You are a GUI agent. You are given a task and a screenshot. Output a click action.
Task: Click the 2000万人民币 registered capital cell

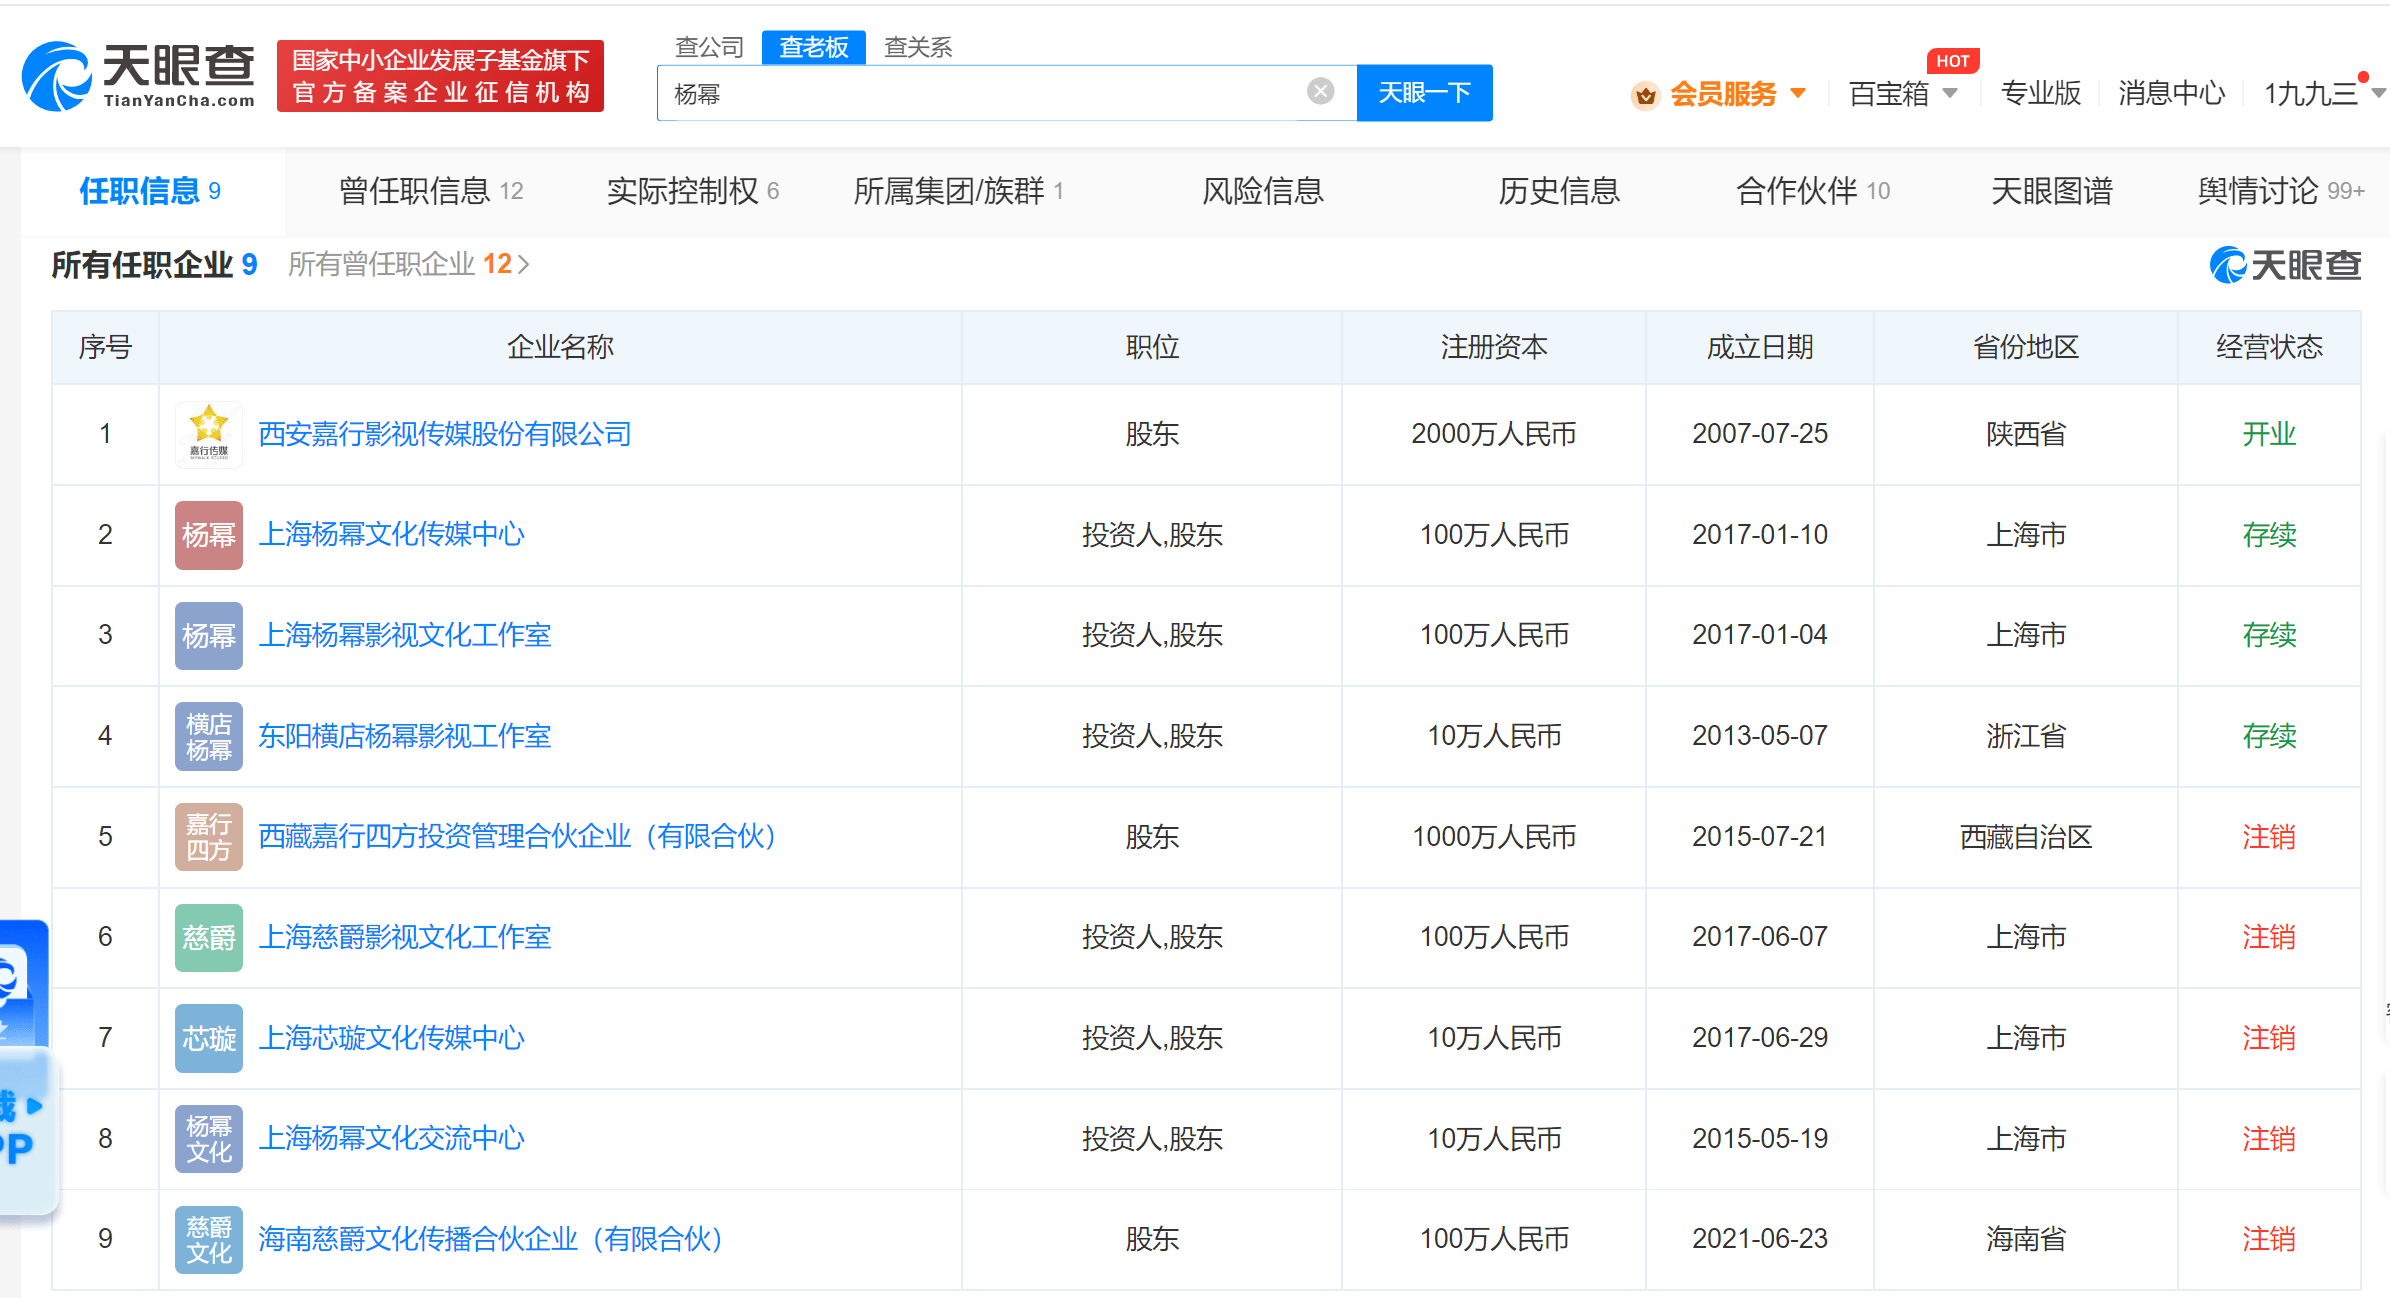(x=1494, y=434)
